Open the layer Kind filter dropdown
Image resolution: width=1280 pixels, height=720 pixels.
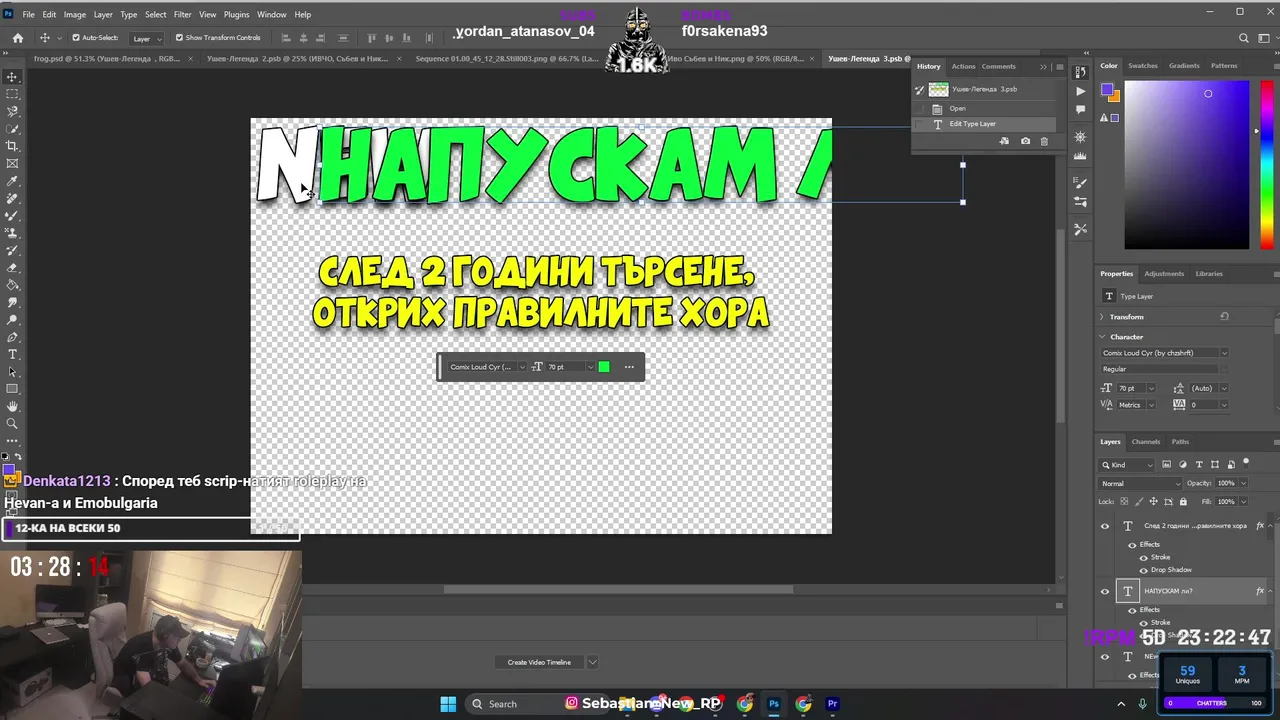1127,464
